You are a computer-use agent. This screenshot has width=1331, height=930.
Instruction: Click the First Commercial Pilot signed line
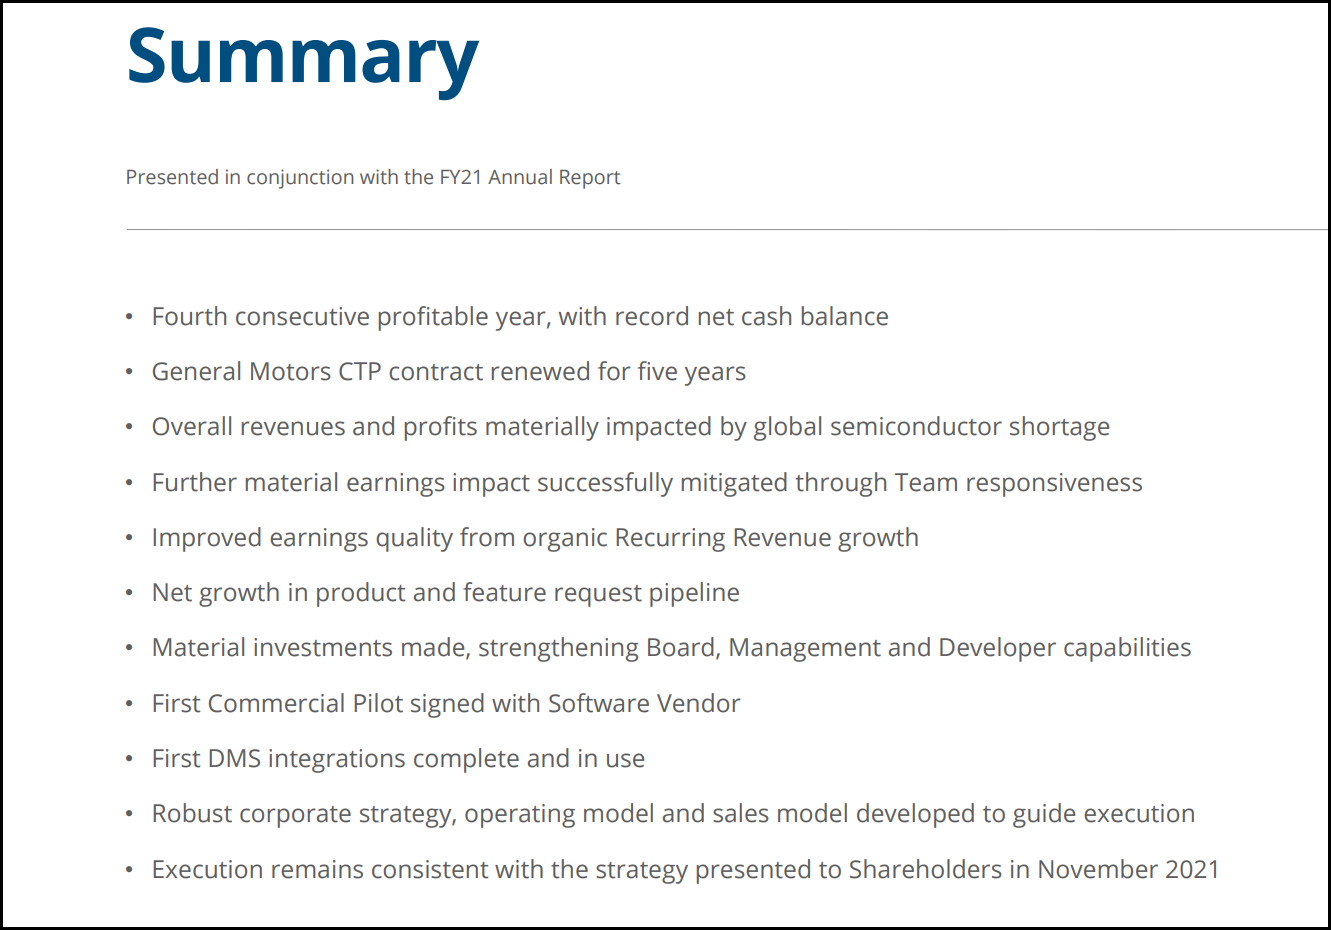click(446, 704)
